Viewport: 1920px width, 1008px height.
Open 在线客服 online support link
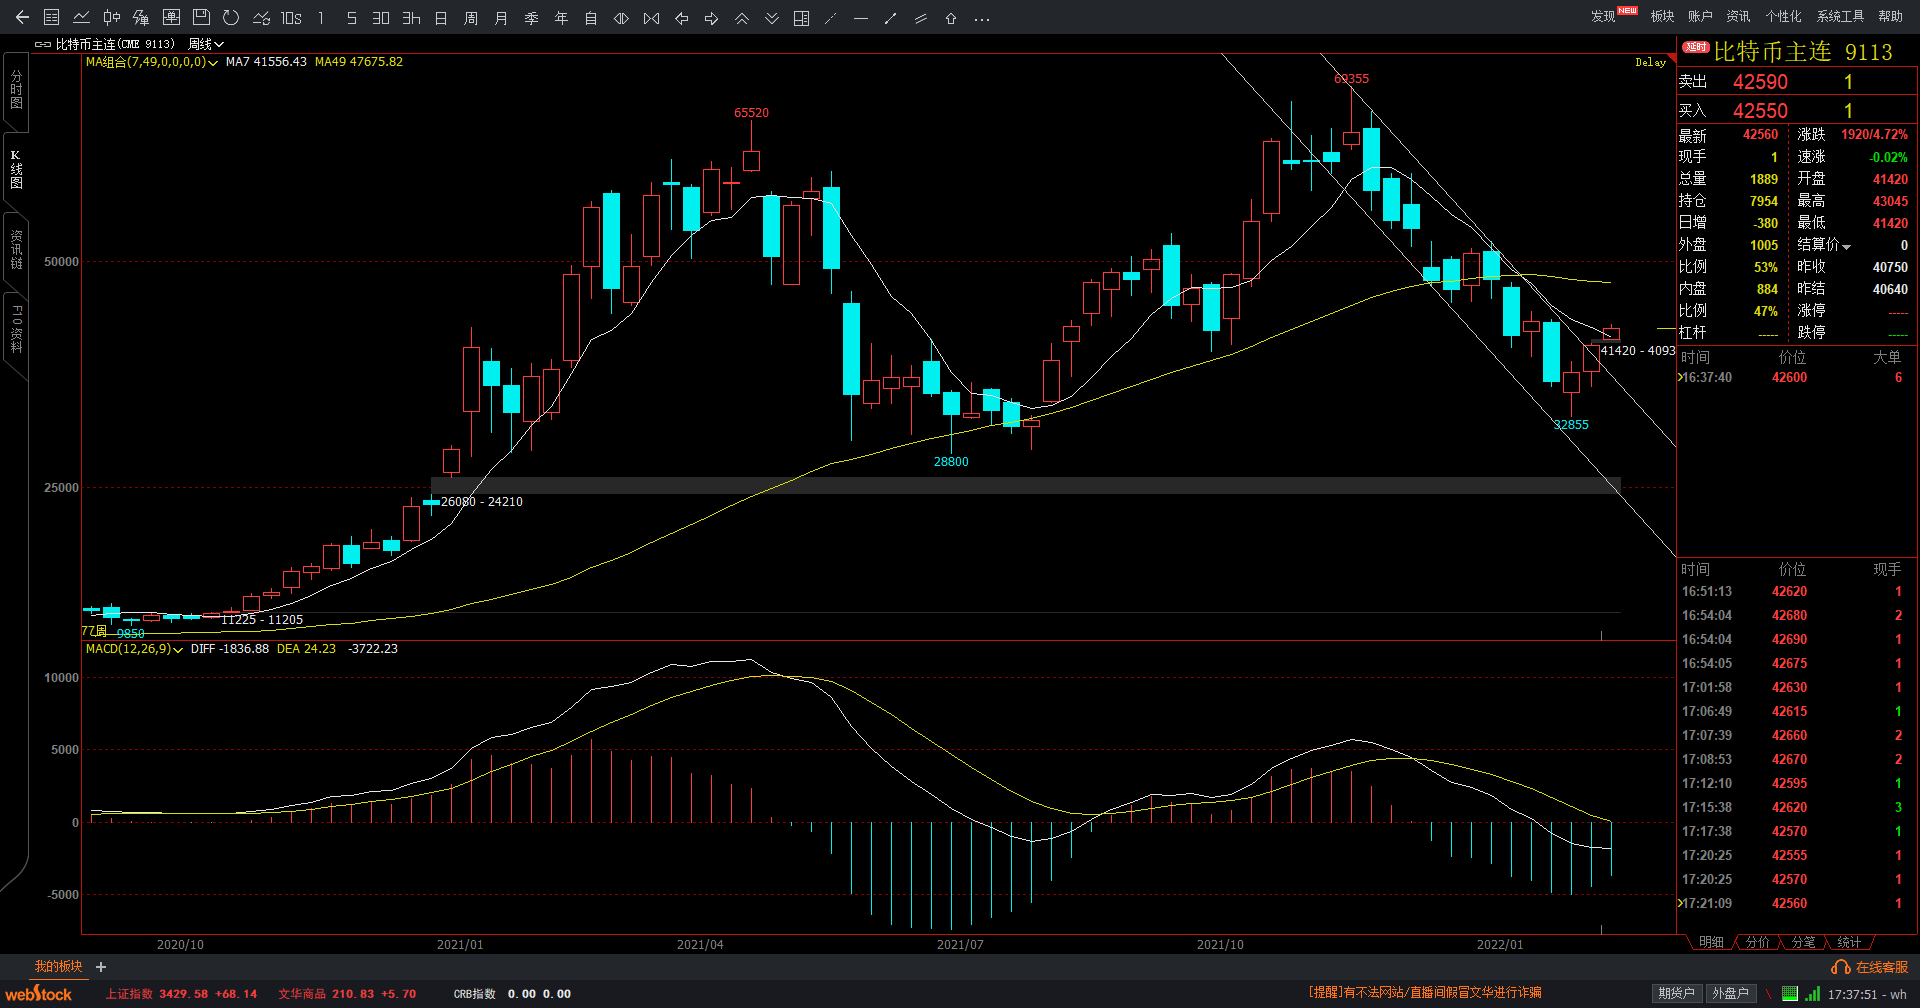tap(1871, 967)
